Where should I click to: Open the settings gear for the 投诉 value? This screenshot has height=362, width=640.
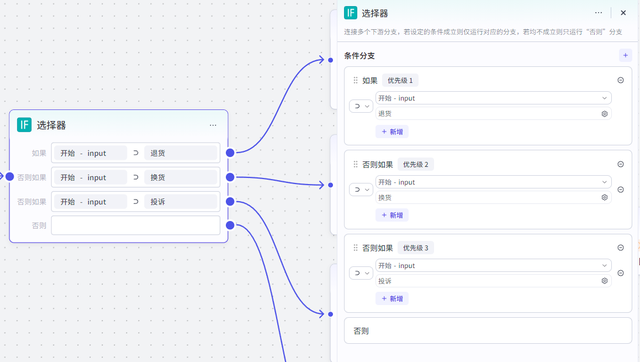[604, 281]
